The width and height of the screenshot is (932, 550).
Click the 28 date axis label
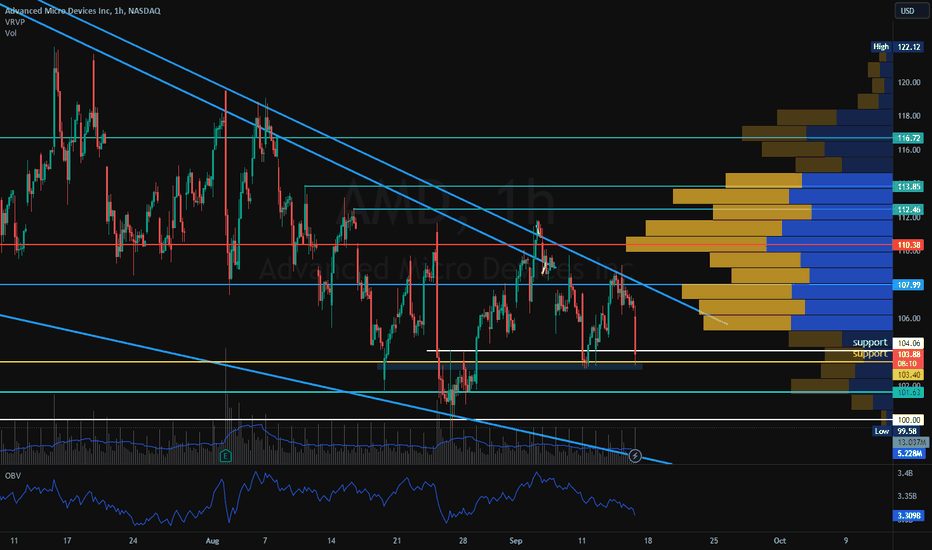click(462, 541)
